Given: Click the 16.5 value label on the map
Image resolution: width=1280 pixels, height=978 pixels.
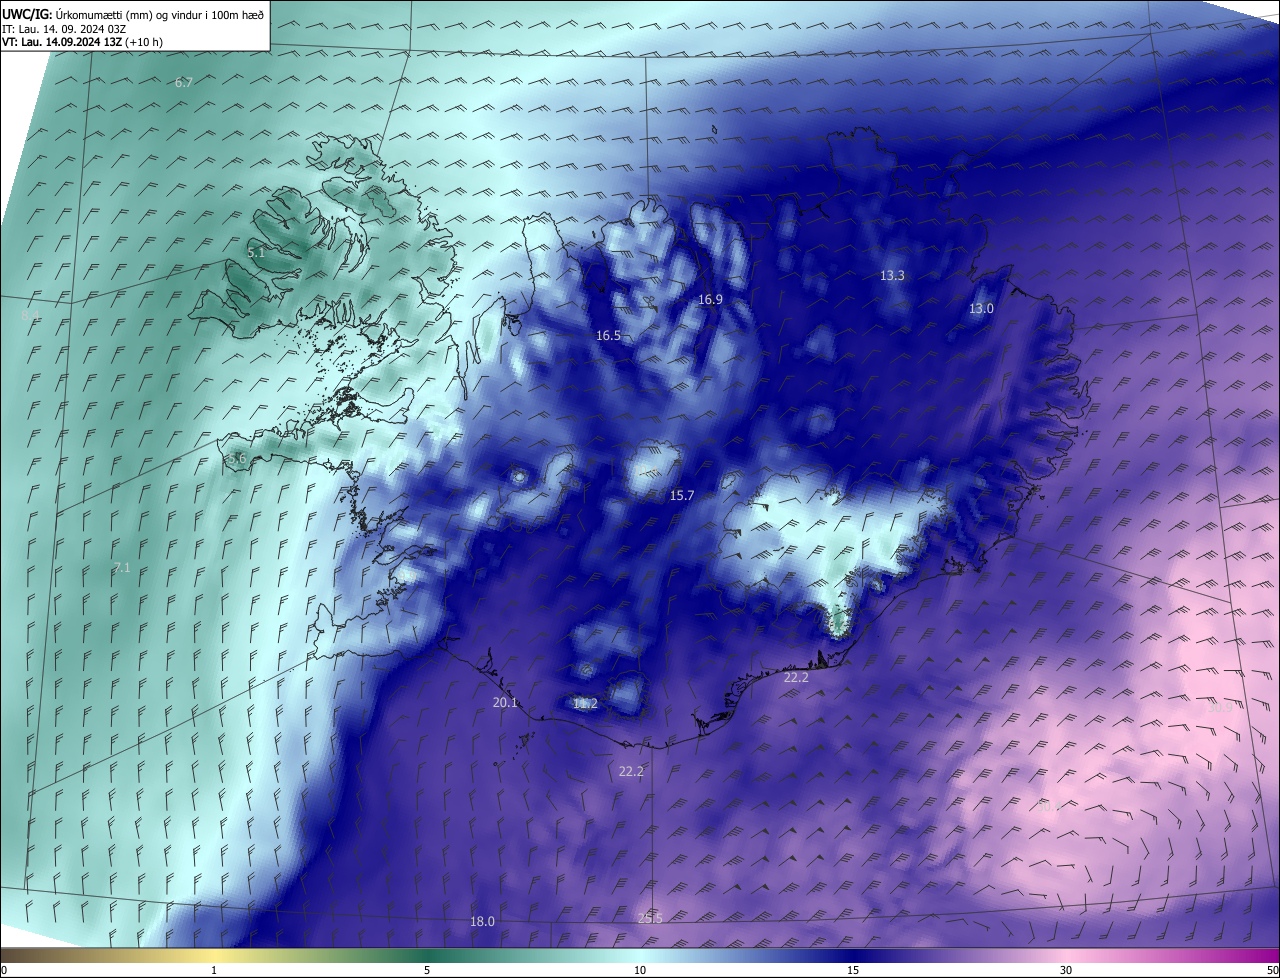Looking at the screenshot, I should pyautogui.click(x=609, y=336).
